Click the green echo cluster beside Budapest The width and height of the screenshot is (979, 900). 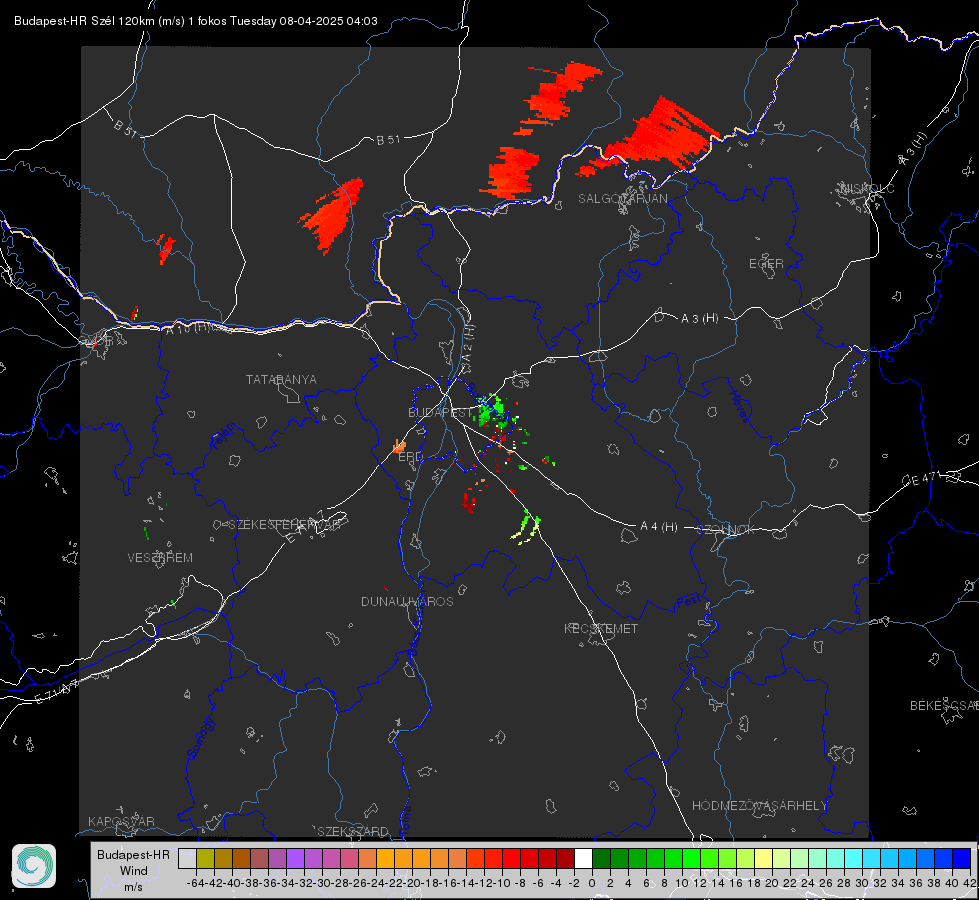(x=490, y=409)
